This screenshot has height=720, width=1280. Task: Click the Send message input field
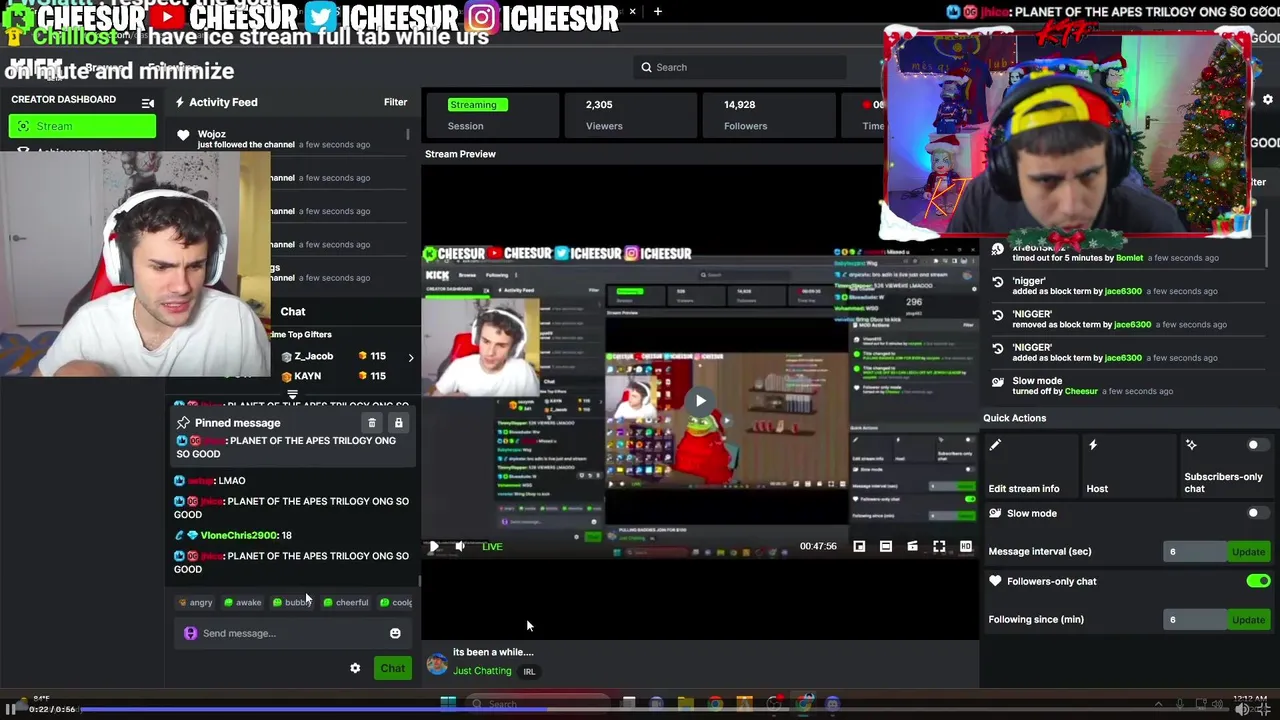click(291, 633)
